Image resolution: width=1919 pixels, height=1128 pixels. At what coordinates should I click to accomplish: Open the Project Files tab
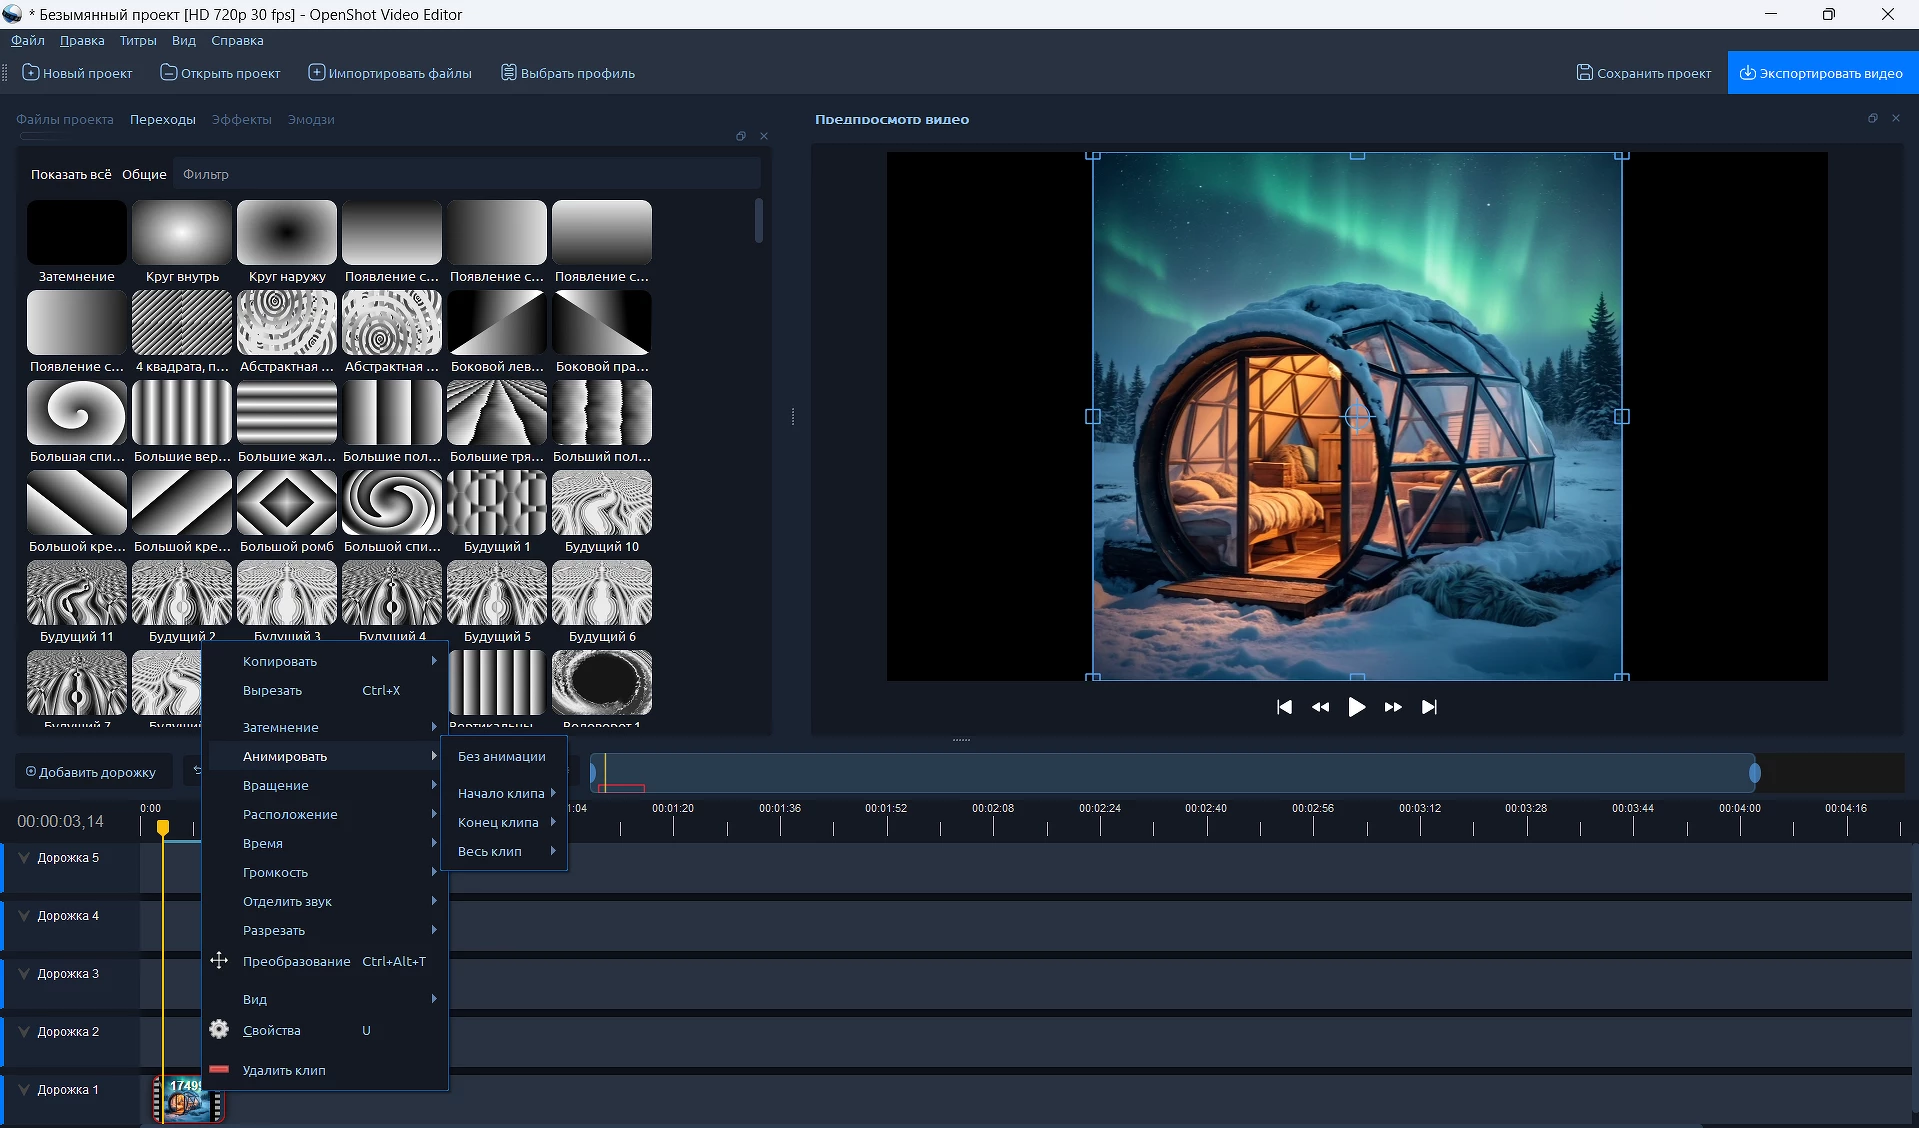coord(65,119)
